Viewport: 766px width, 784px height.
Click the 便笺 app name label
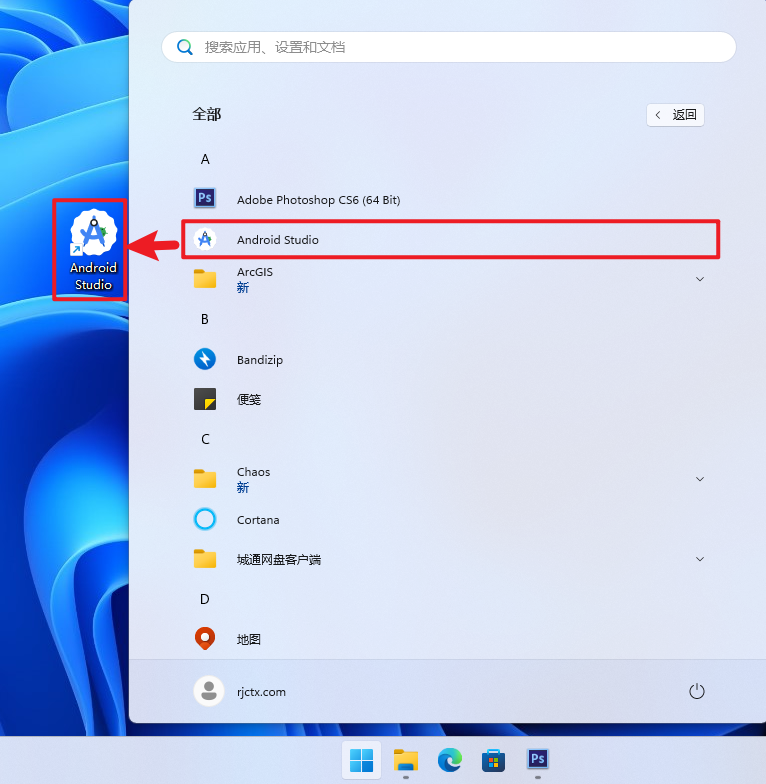point(248,400)
